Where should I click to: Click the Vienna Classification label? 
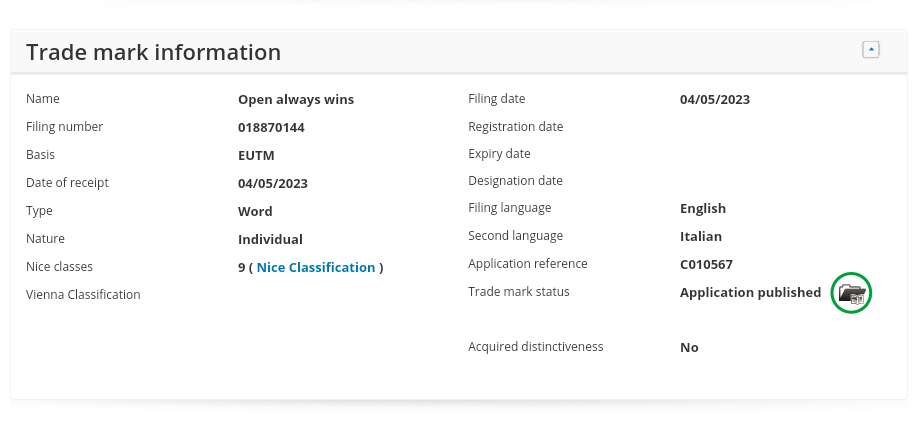83,295
